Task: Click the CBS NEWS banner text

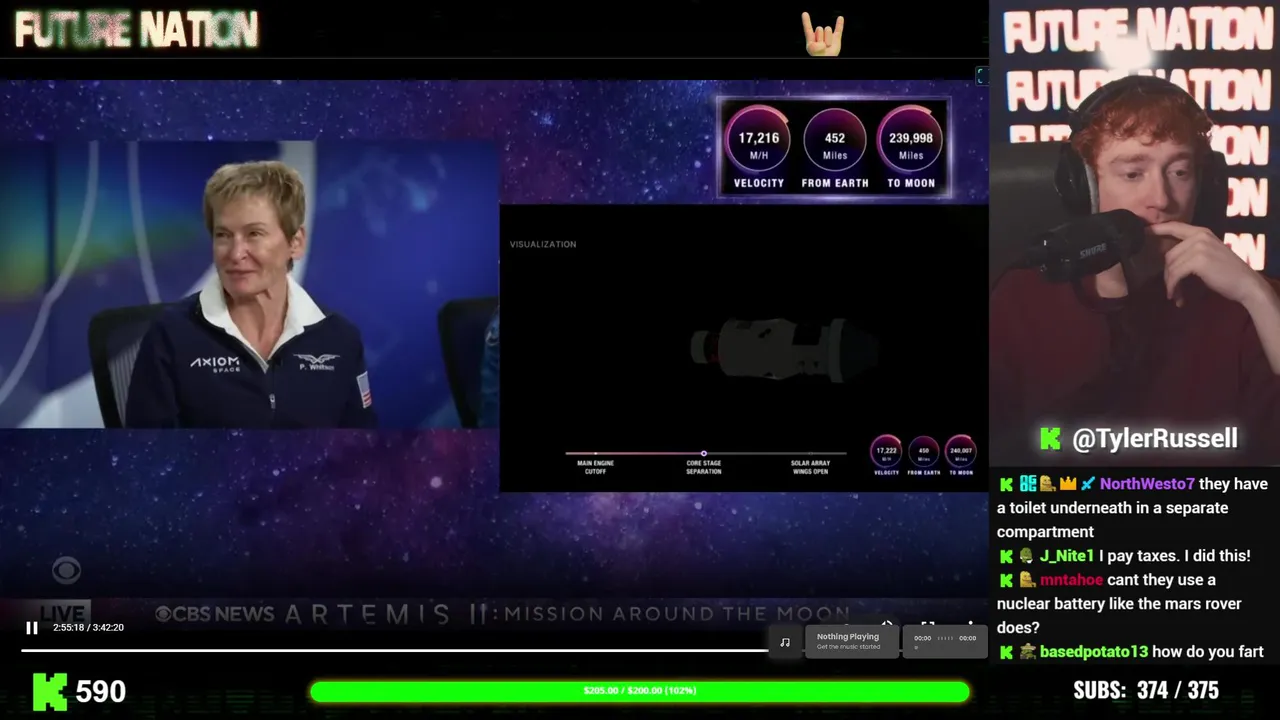Action: click(212, 614)
